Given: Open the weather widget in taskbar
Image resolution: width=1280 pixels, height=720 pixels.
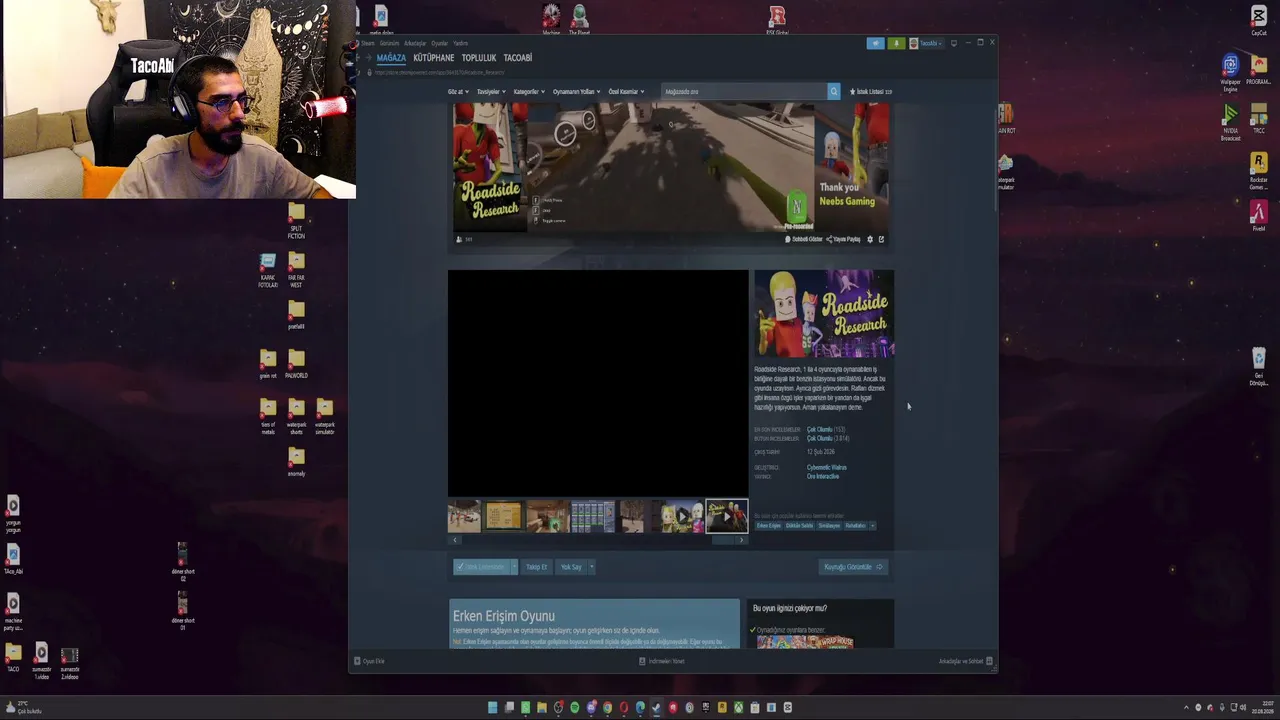Looking at the screenshot, I should click(x=24, y=708).
